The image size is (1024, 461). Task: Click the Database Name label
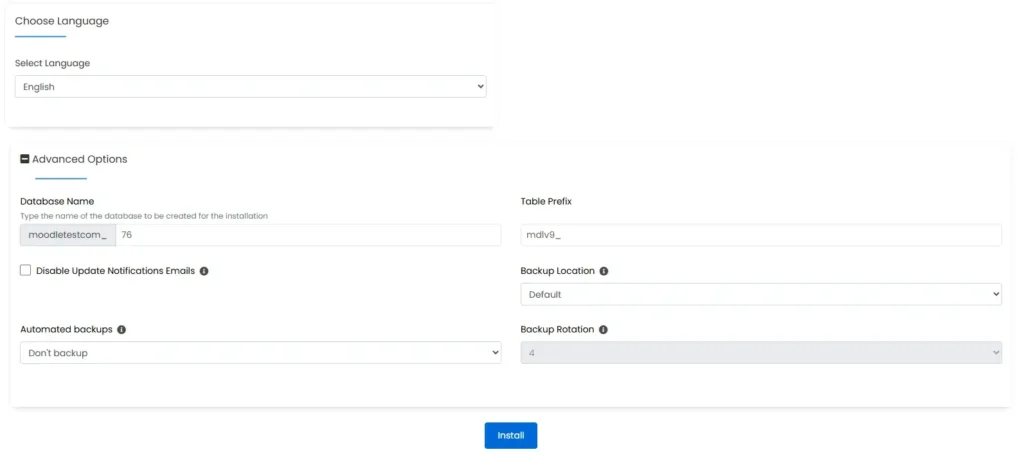pos(57,201)
